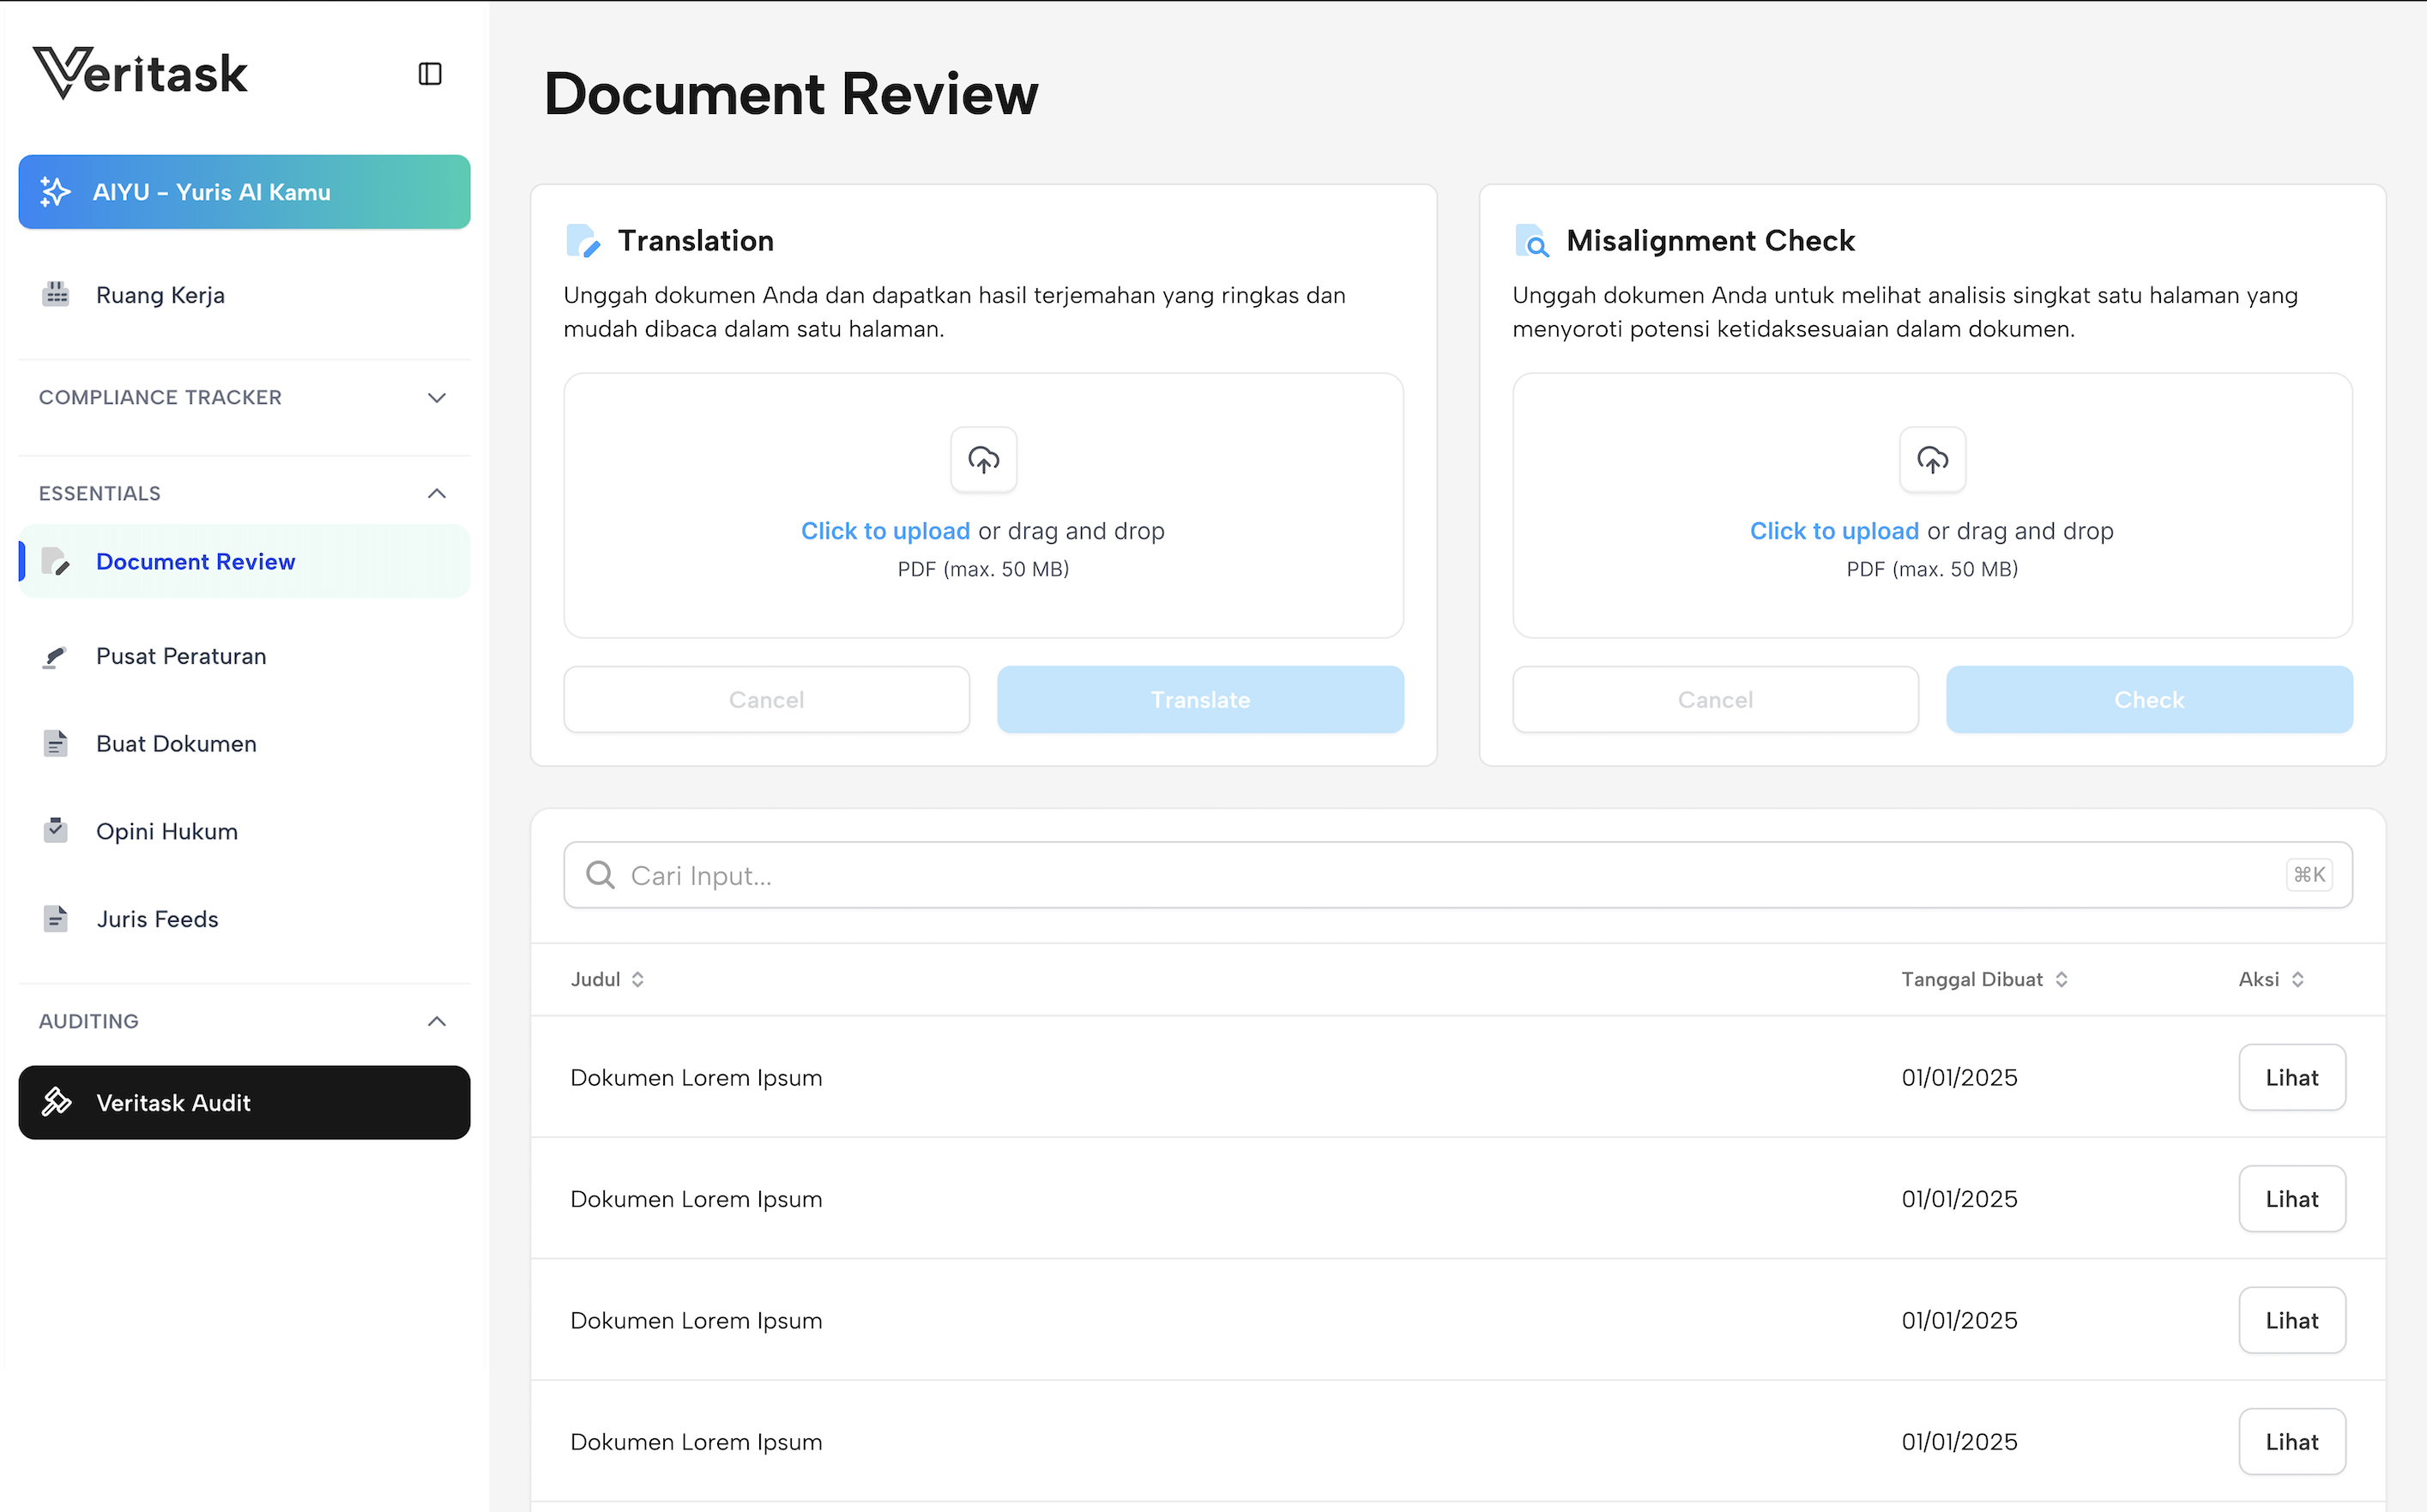This screenshot has height=1512, width=2427.
Task: Click to upload a Translation PDF
Action: [x=885, y=530]
